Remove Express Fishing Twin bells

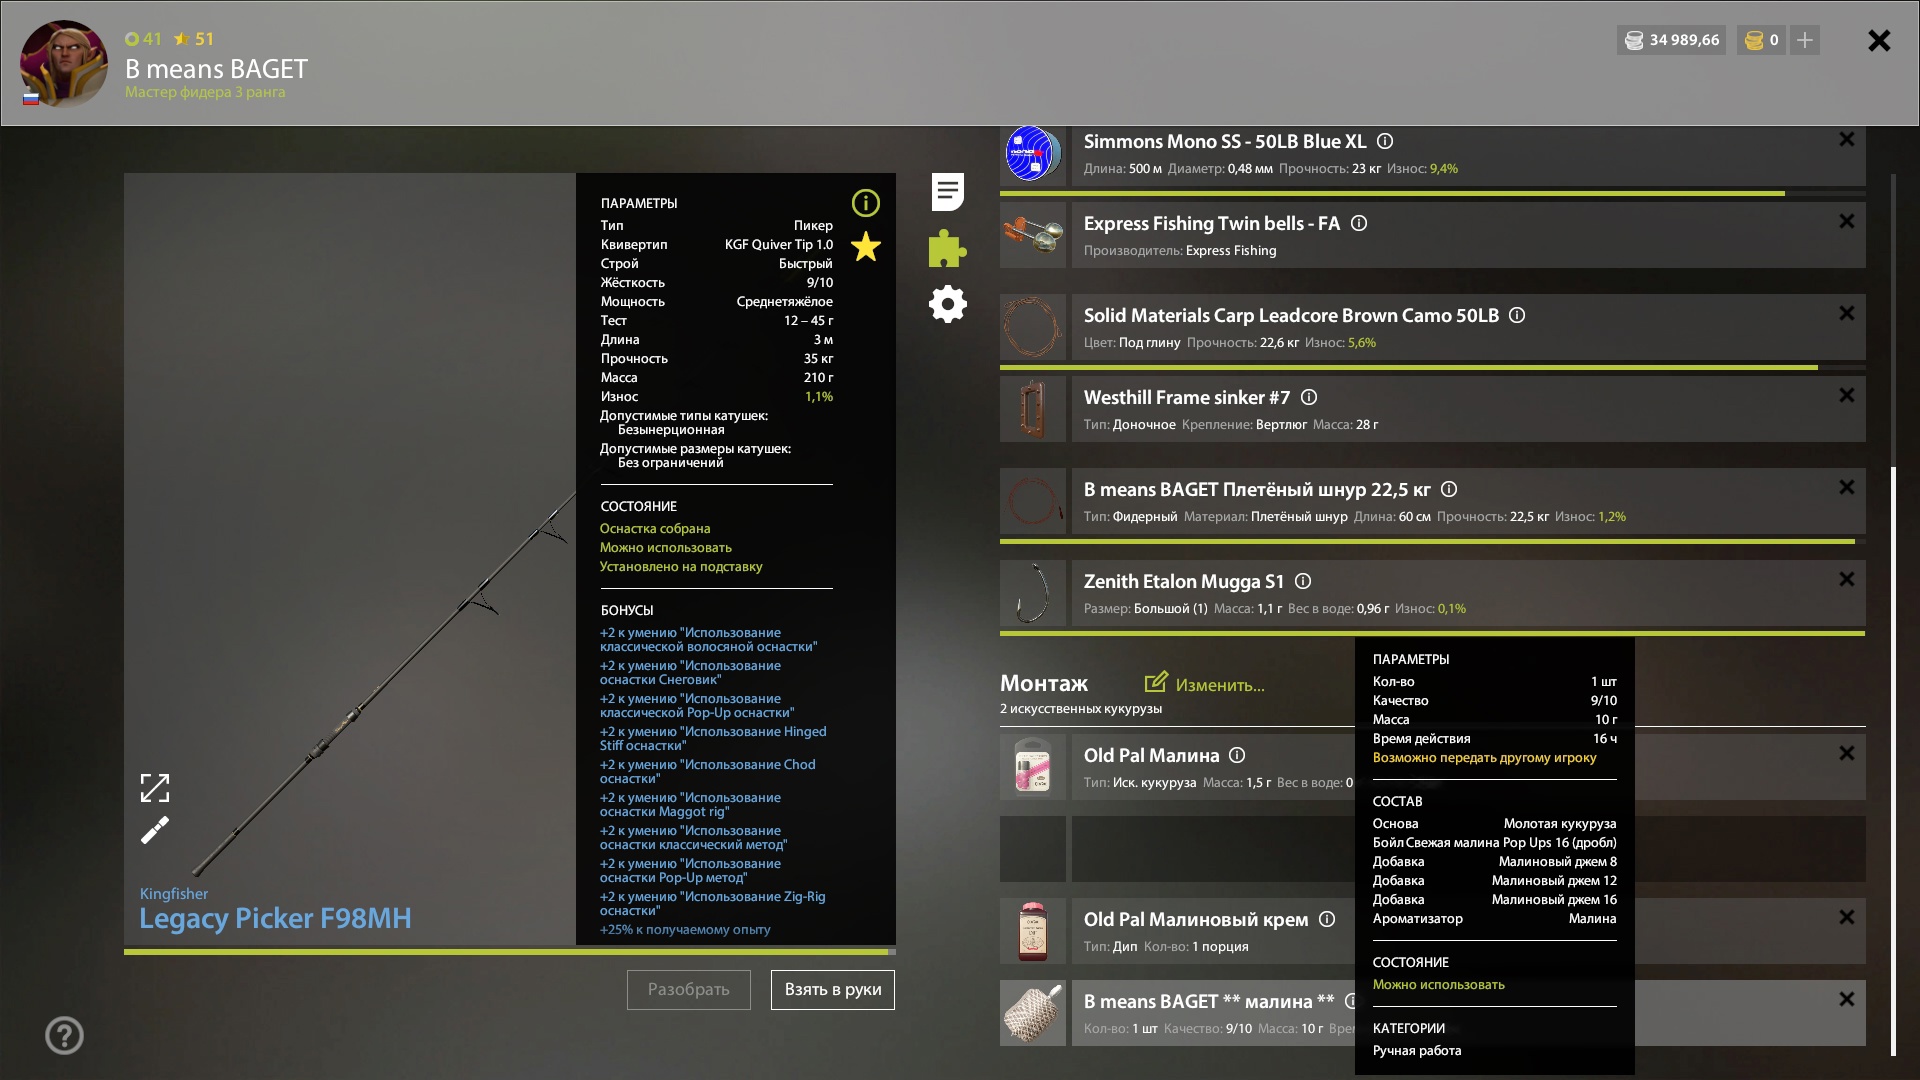pyautogui.click(x=1847, y=221)
